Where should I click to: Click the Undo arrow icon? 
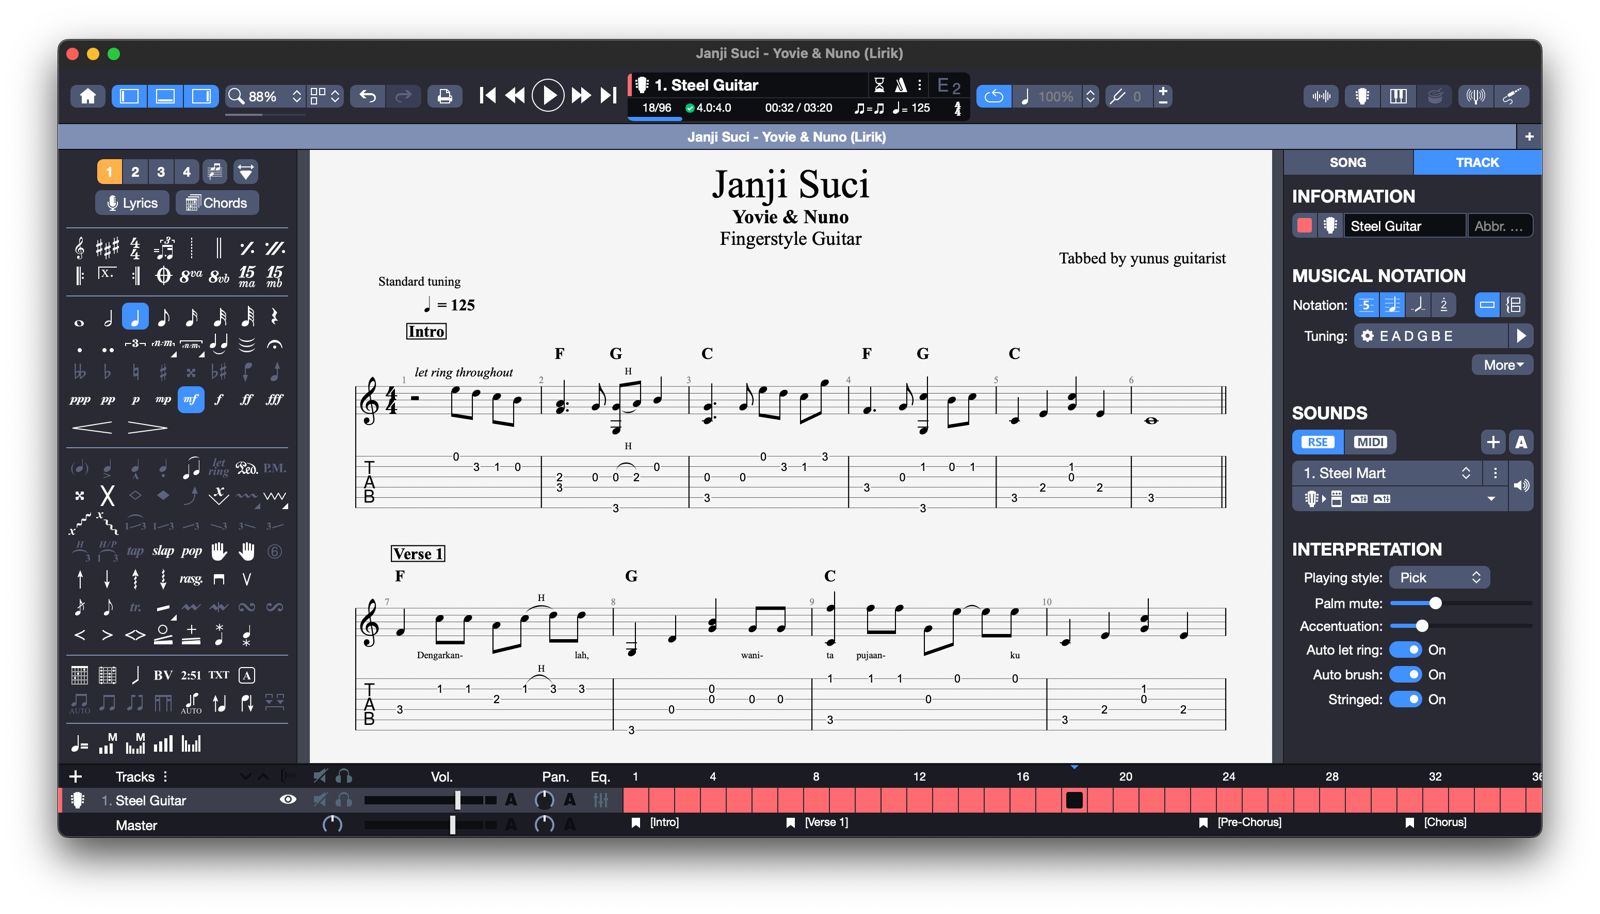(368, 96)
